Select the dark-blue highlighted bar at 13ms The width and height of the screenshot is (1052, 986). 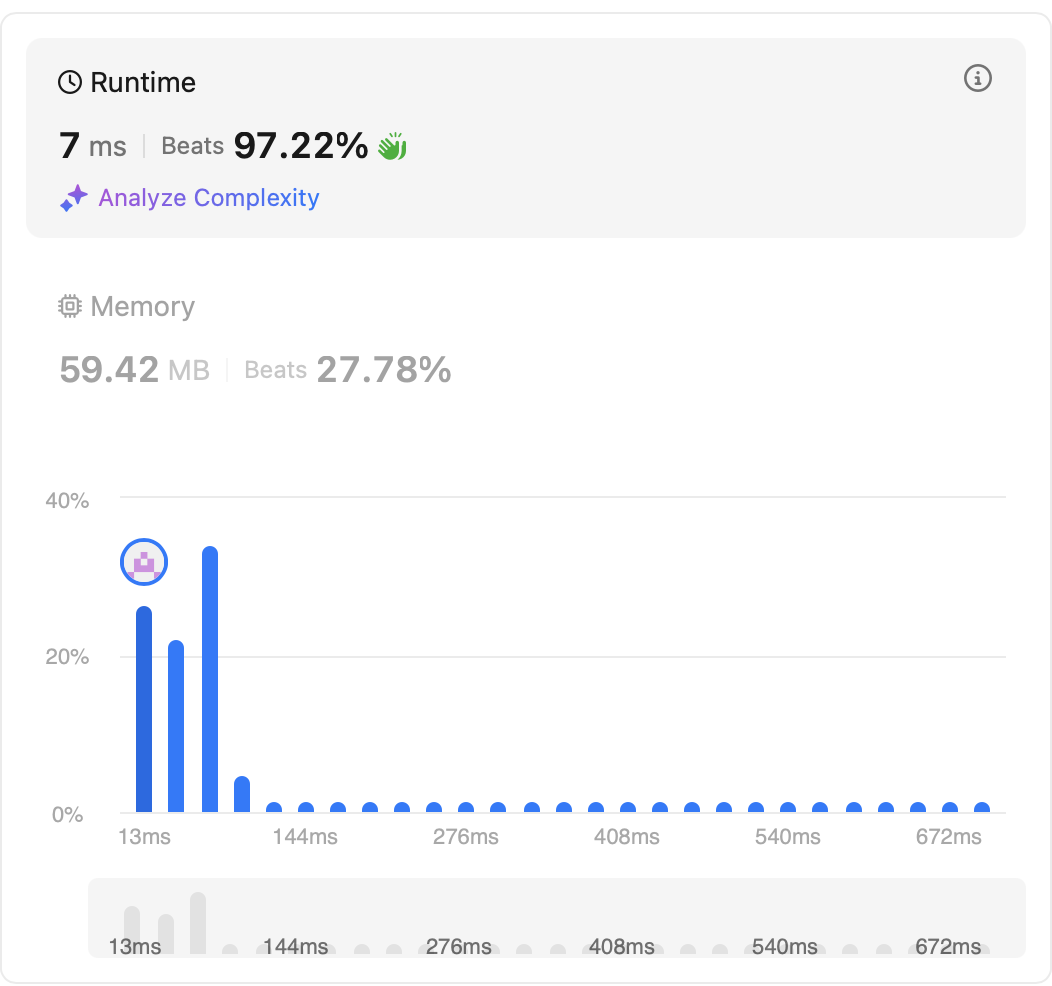[144, 710]
